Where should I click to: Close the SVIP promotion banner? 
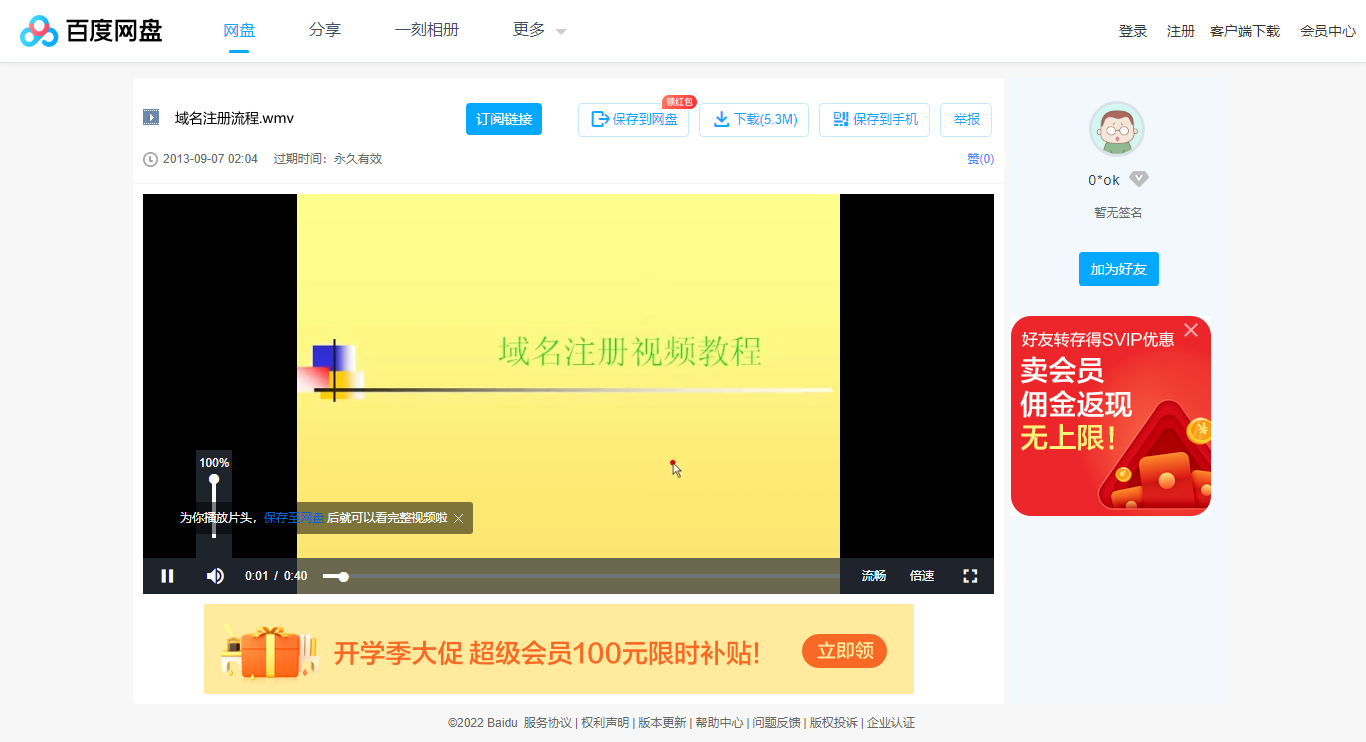pyautogui.click(x=1191, y=329)
